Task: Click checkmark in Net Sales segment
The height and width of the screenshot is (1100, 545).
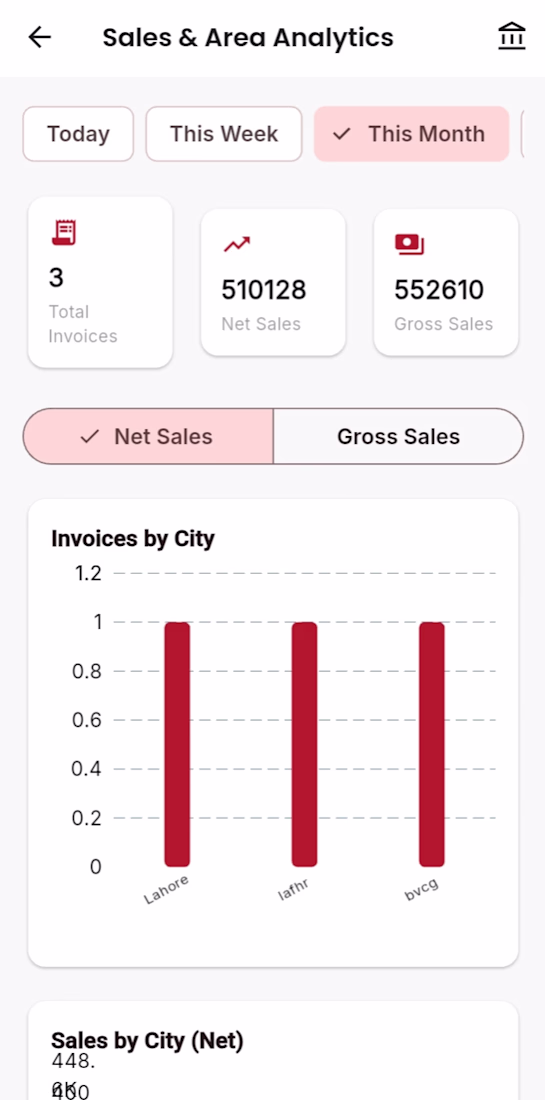Action: (89, 436)
